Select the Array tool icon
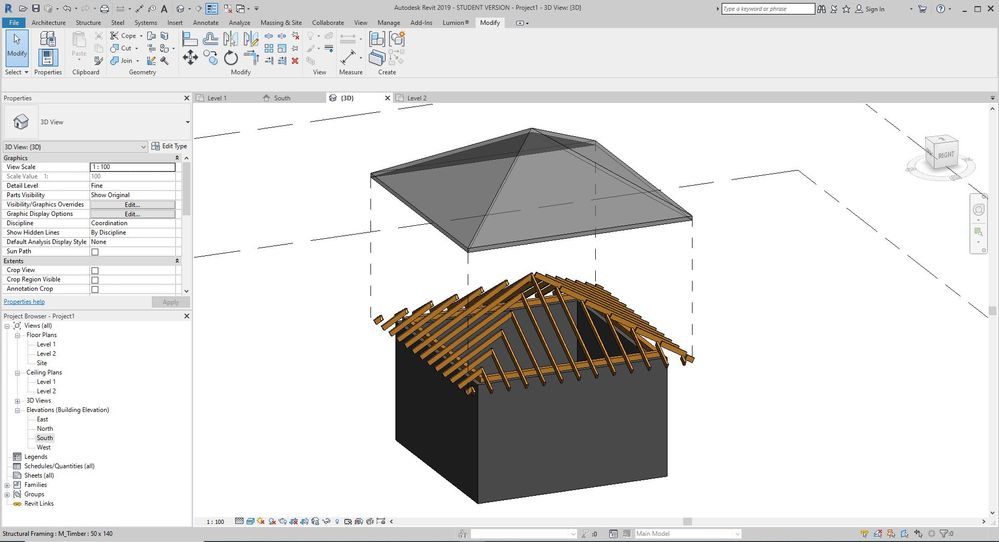Image resolution: width=999 pixels, height=542 pixels. pos(269,48)
